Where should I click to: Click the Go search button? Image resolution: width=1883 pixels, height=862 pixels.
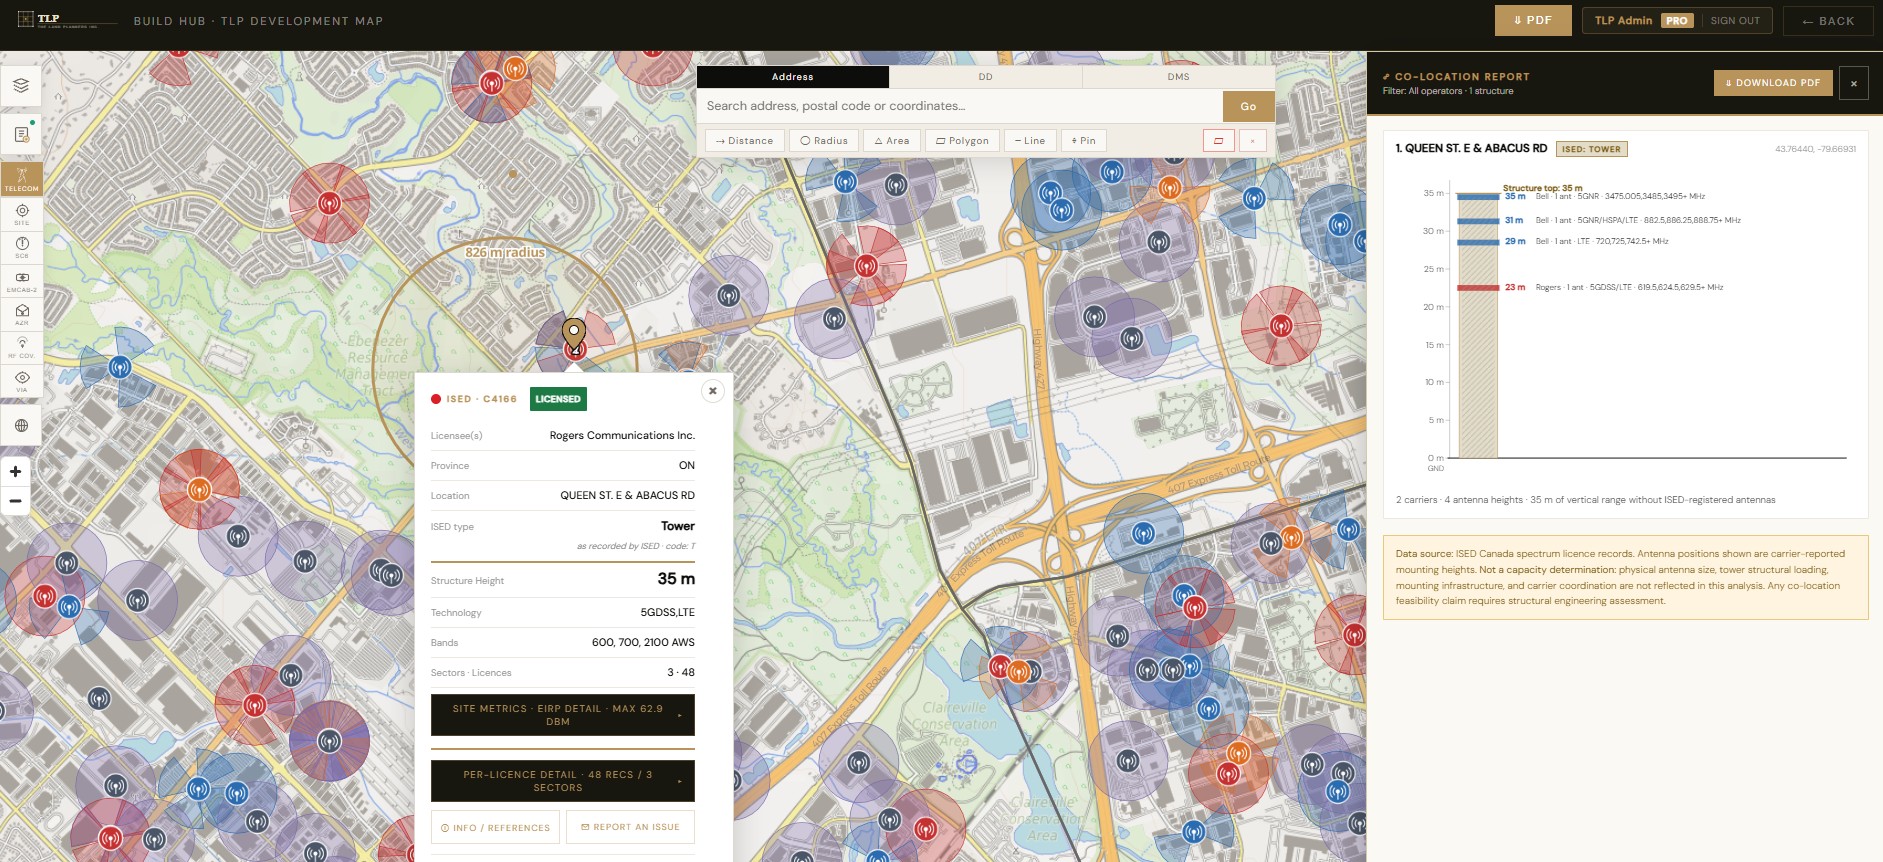pyautogui.click(x=1248, y=106)
